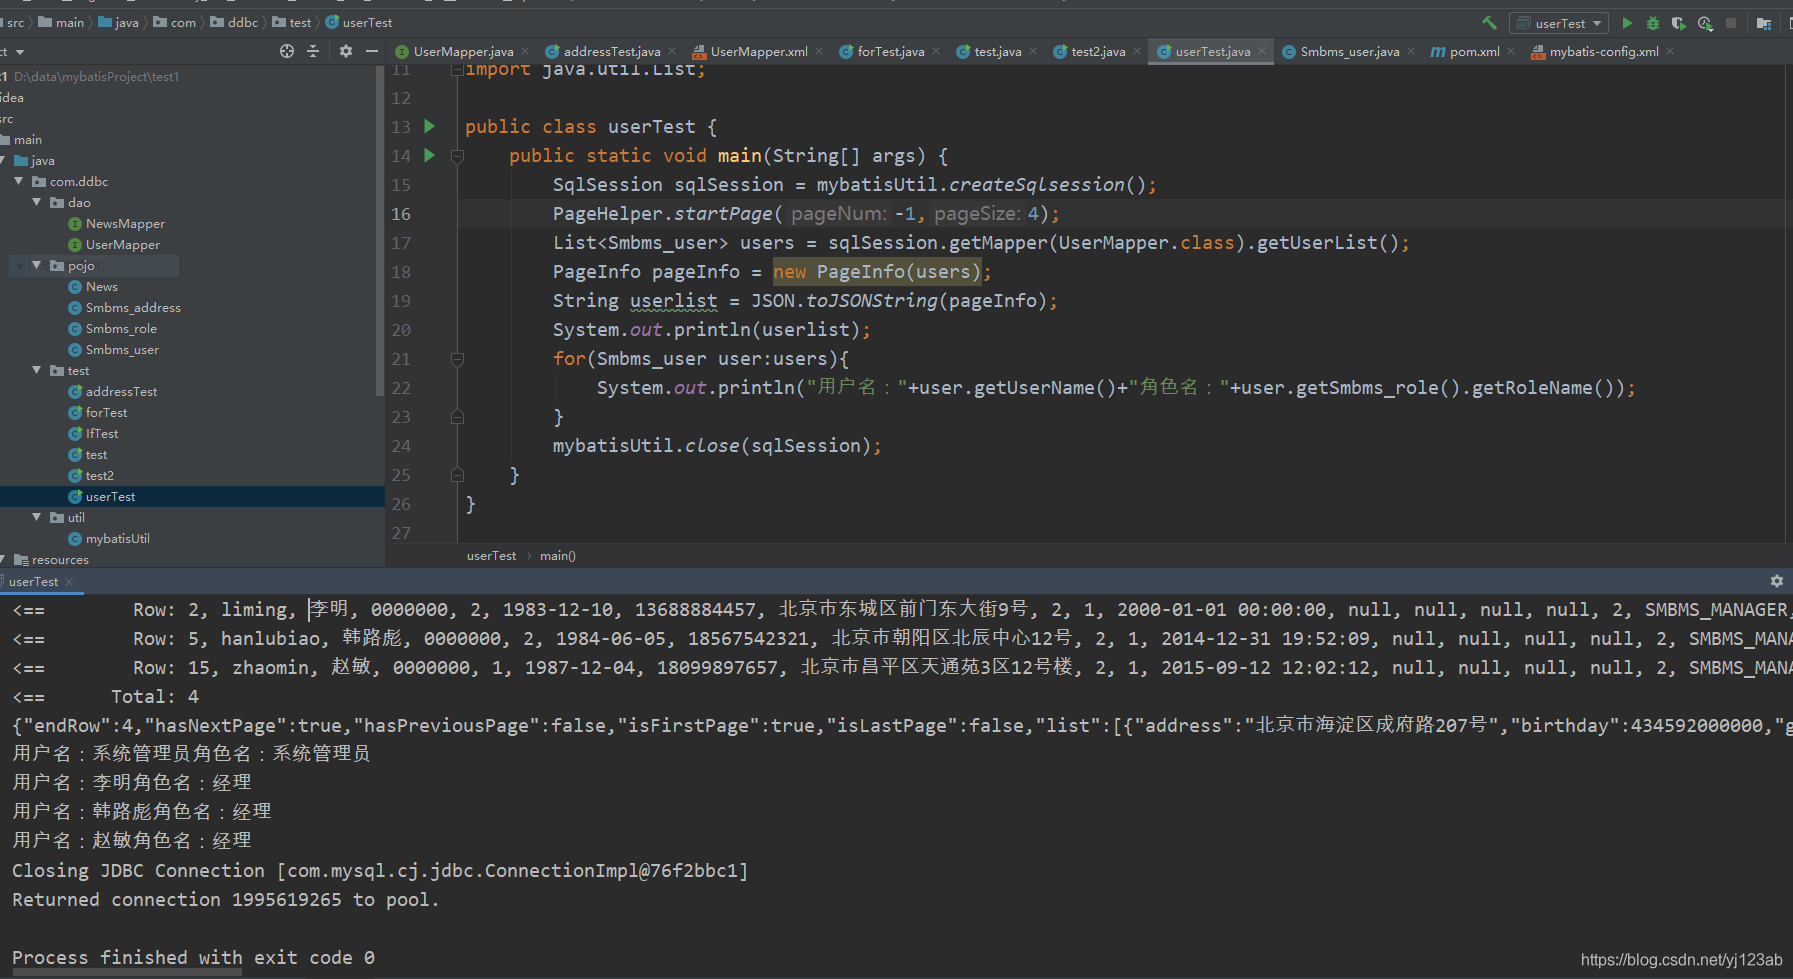Click the Project view dropdown arrow
The height and width of the screenshot is (979, 1793).
coord(20,52)
